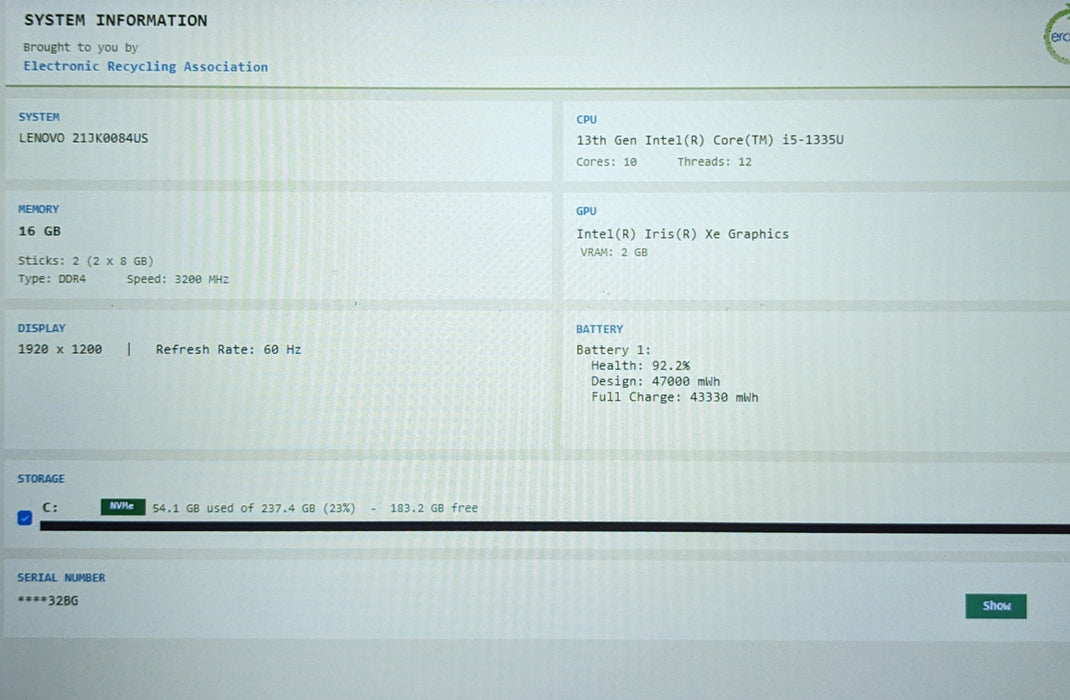
Task: Click the "183.2 GB free" text
Action: [x=433, y=508]
